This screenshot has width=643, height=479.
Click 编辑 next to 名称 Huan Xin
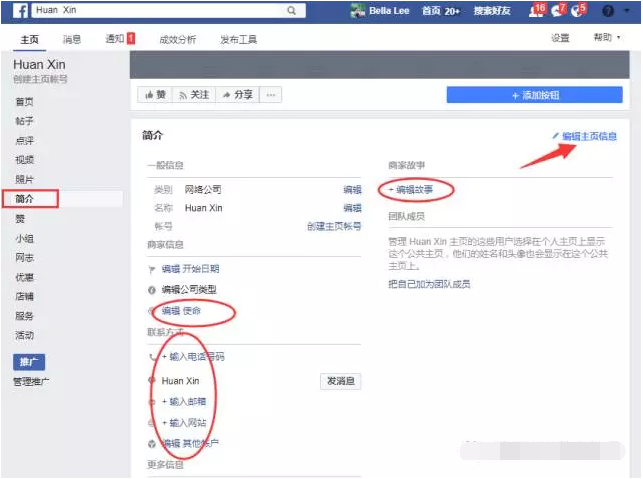click(352, 208)
